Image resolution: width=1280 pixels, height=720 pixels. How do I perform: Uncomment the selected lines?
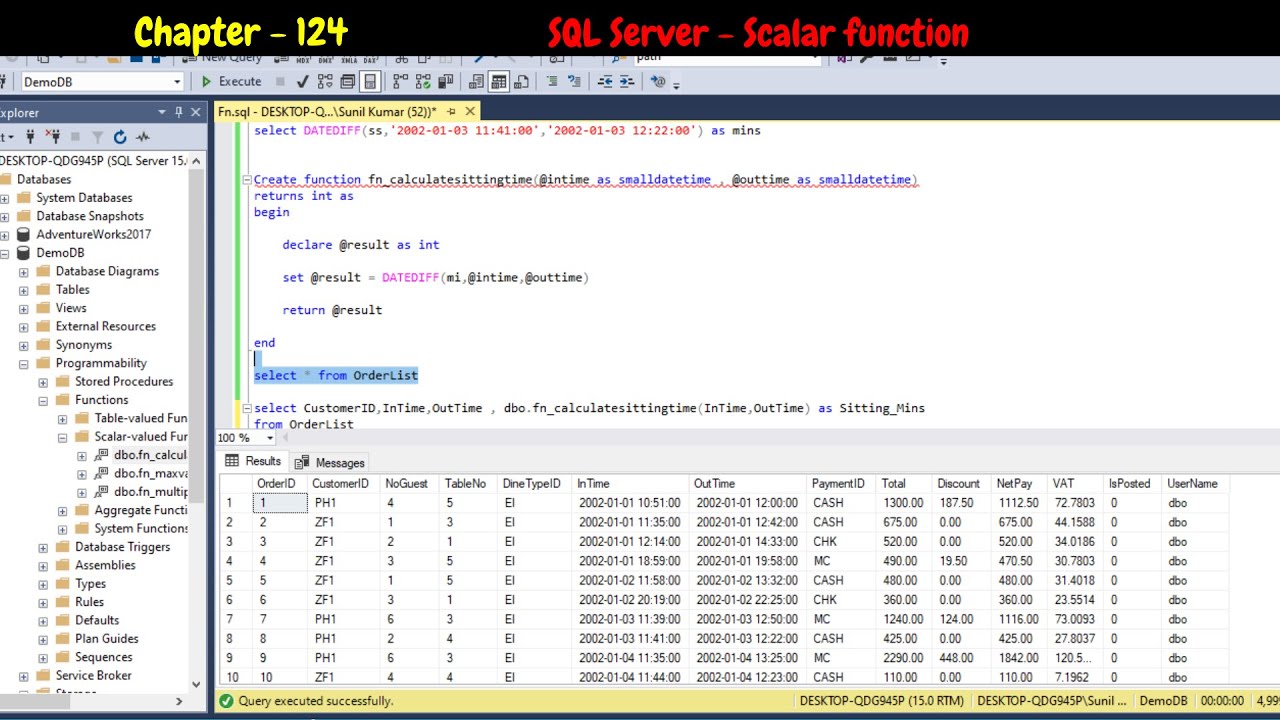(574, 82)
